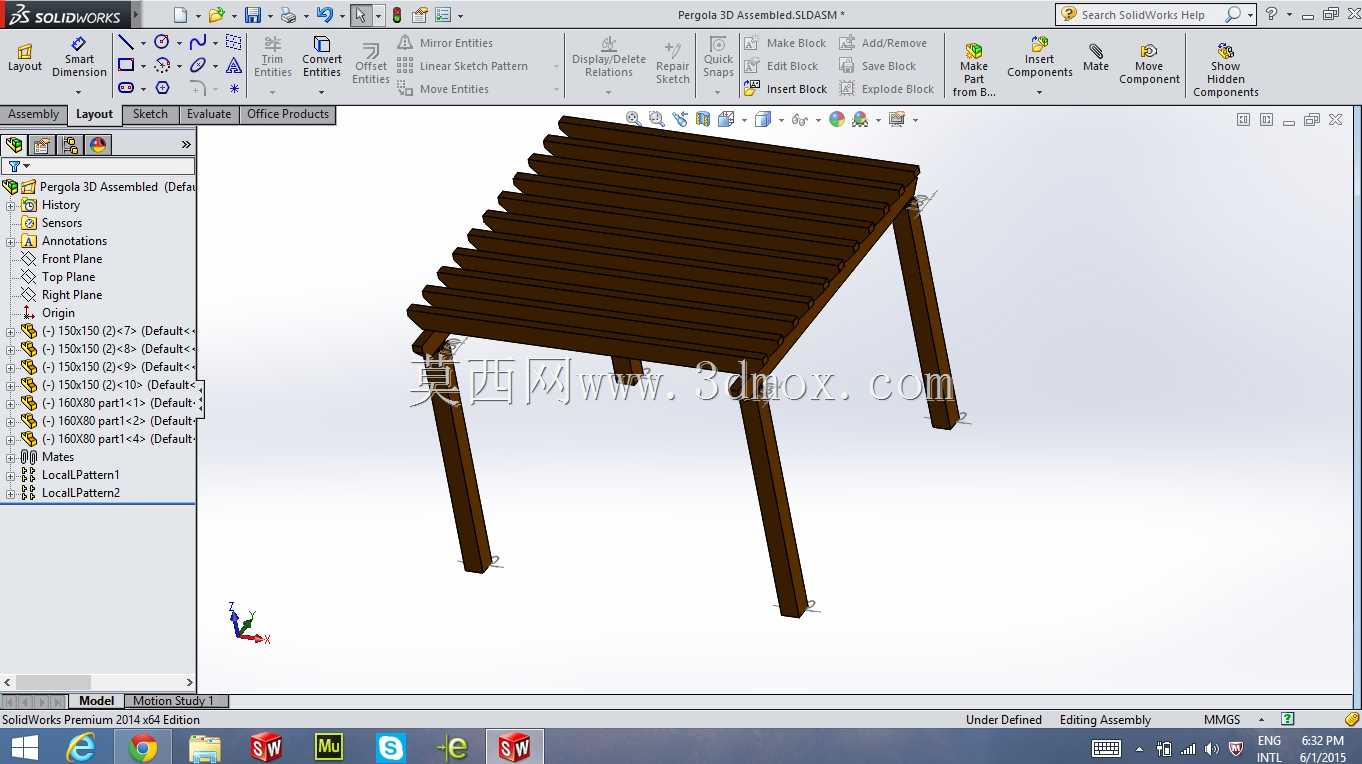
Task: Select the Corner Rectangle tool
Action: coord(126,65)
